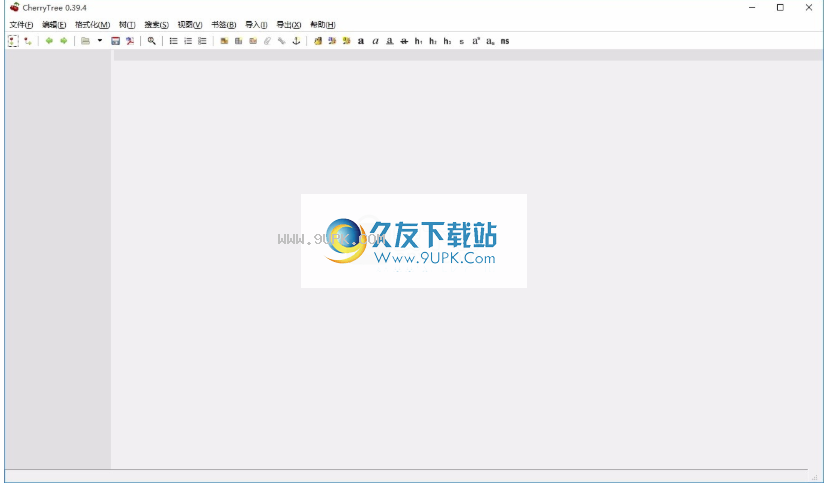Maximize the CherryTree window
The width and height of the screenshot is (828, 483).
click(x=780, y=7)
